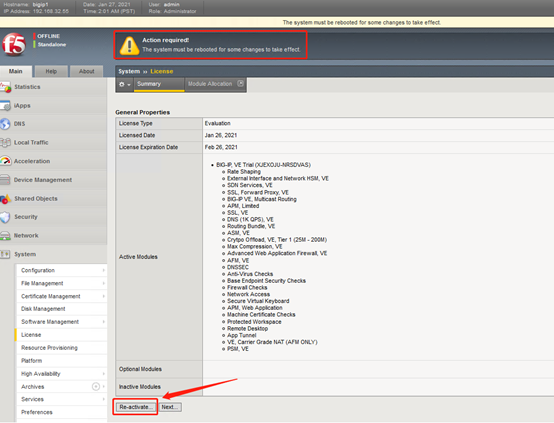Expand the Configuration submenu arrow
The image size is (554, 423).
[x=104, y=270]
